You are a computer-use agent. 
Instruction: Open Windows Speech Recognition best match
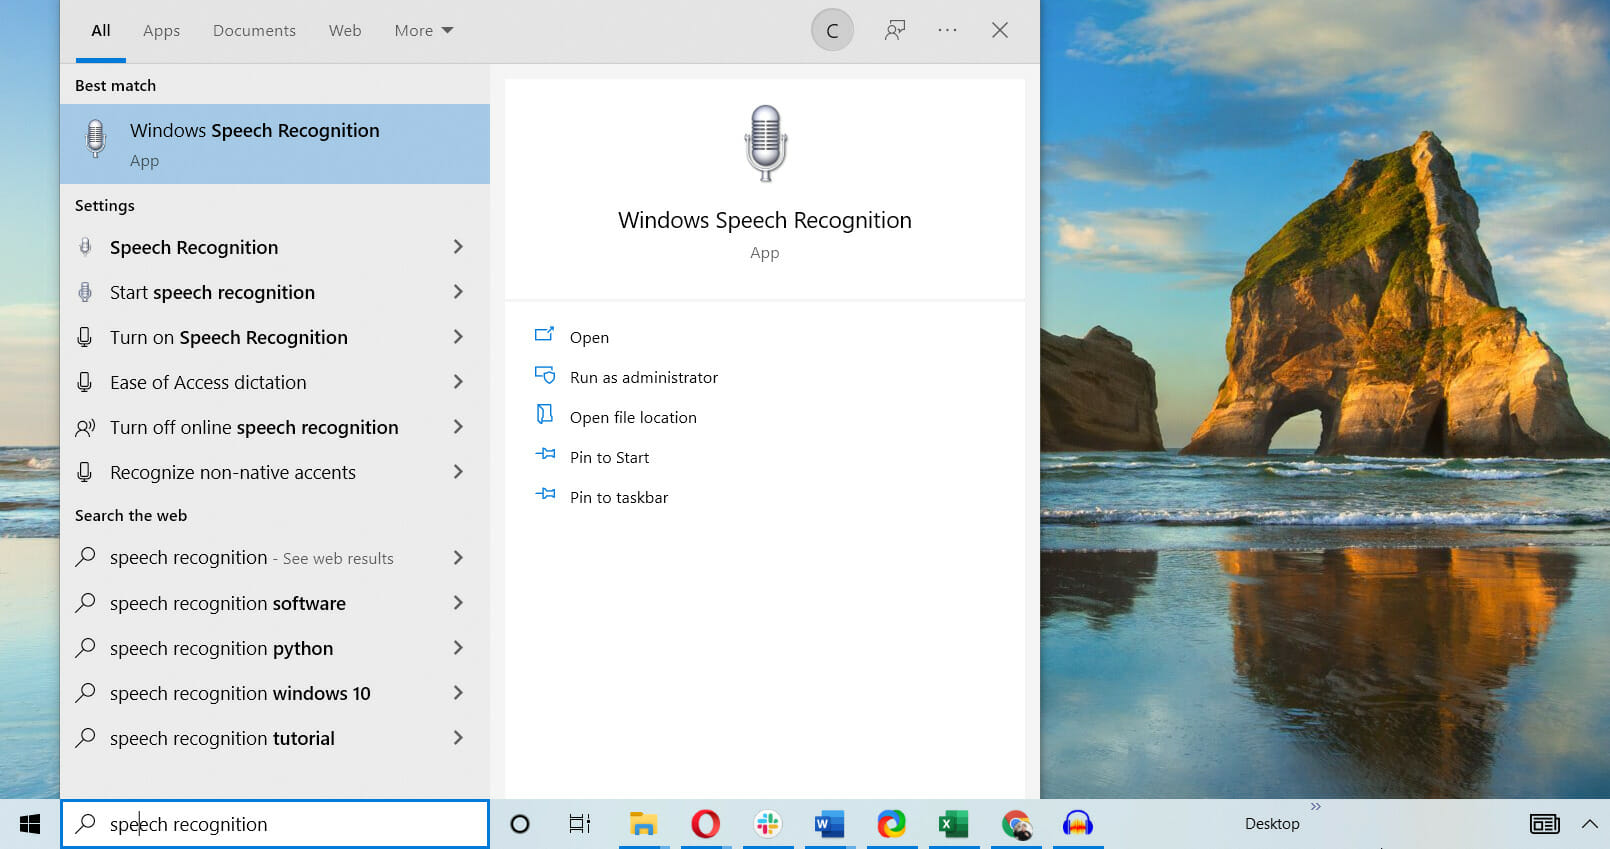(275, 144)
